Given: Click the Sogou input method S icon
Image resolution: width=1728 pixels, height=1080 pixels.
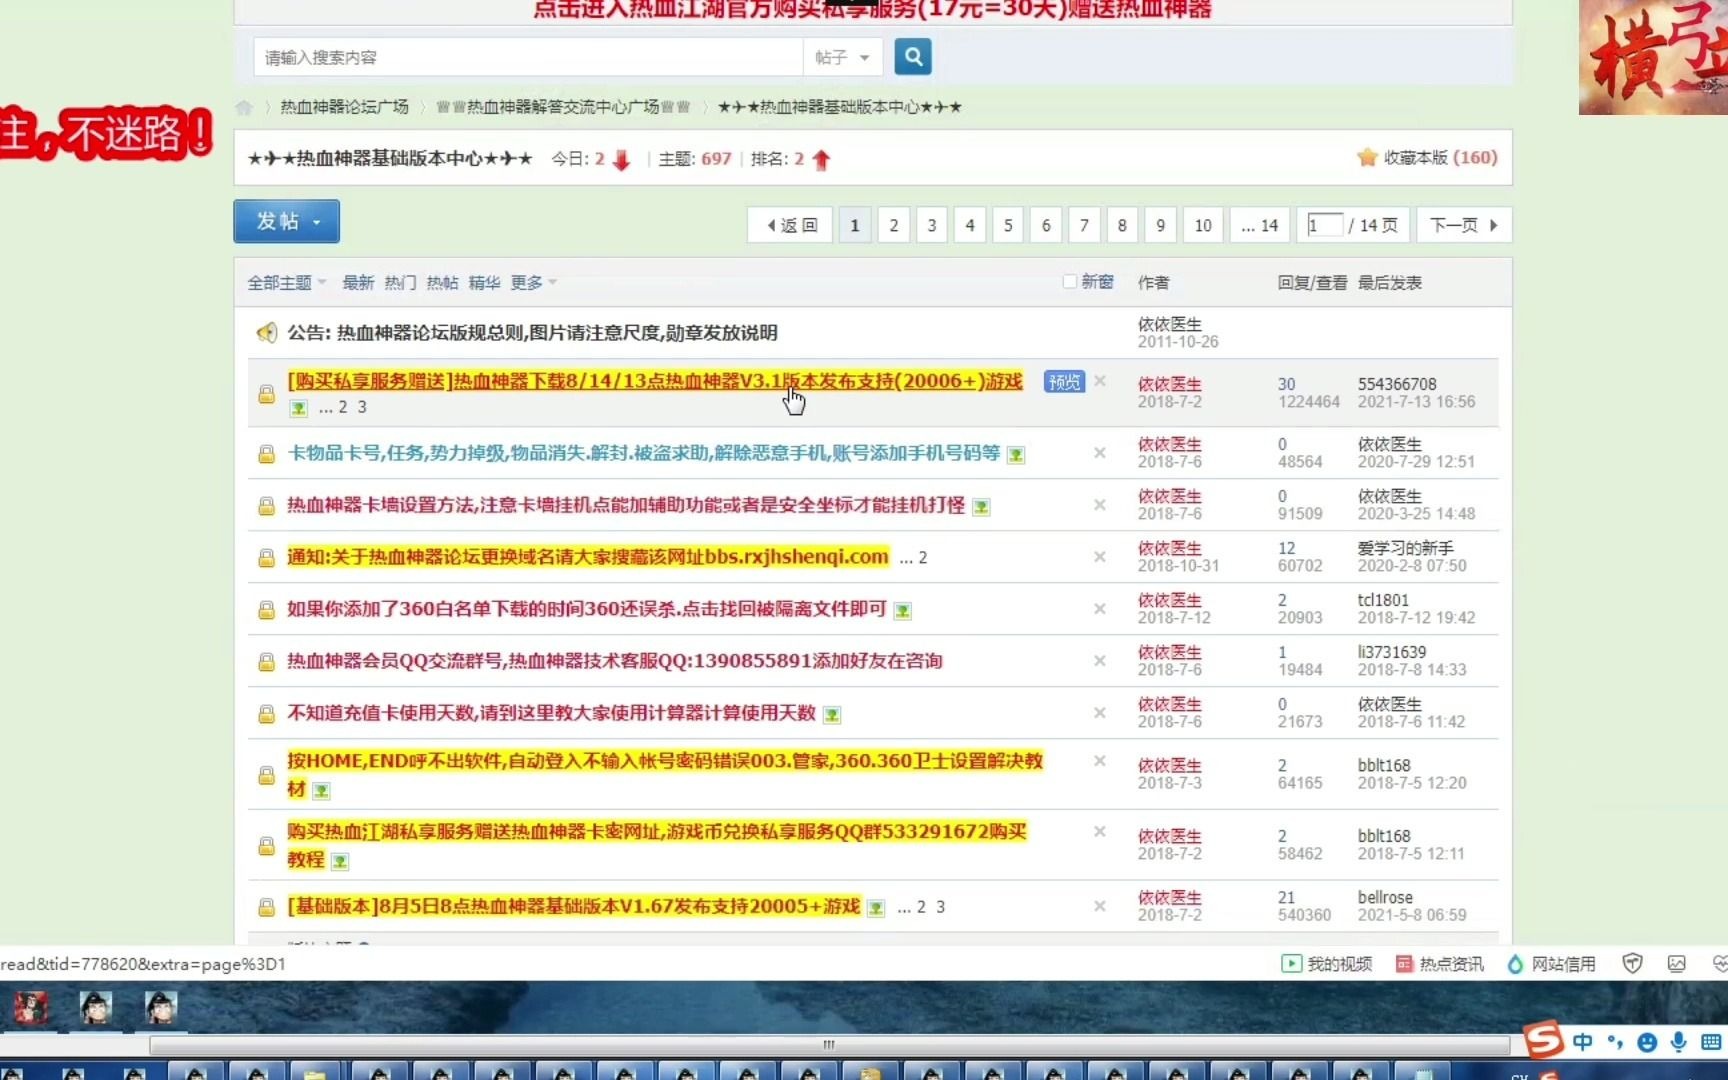Looking at the screenshot, I should point(1543,1040).
